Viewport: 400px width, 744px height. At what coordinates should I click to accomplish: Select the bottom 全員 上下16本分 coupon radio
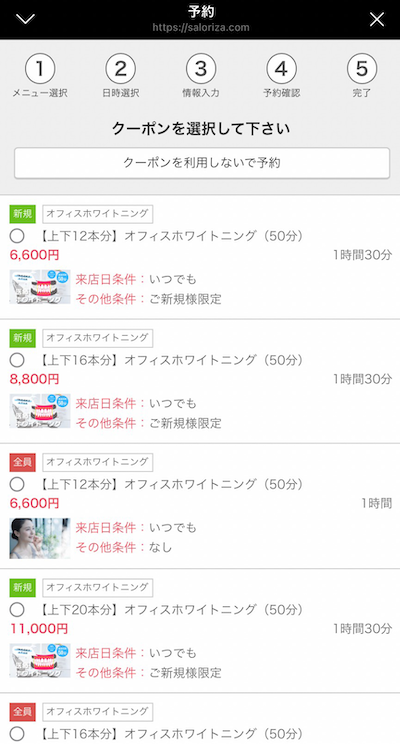pyautogui.click(x=17, y=734)
